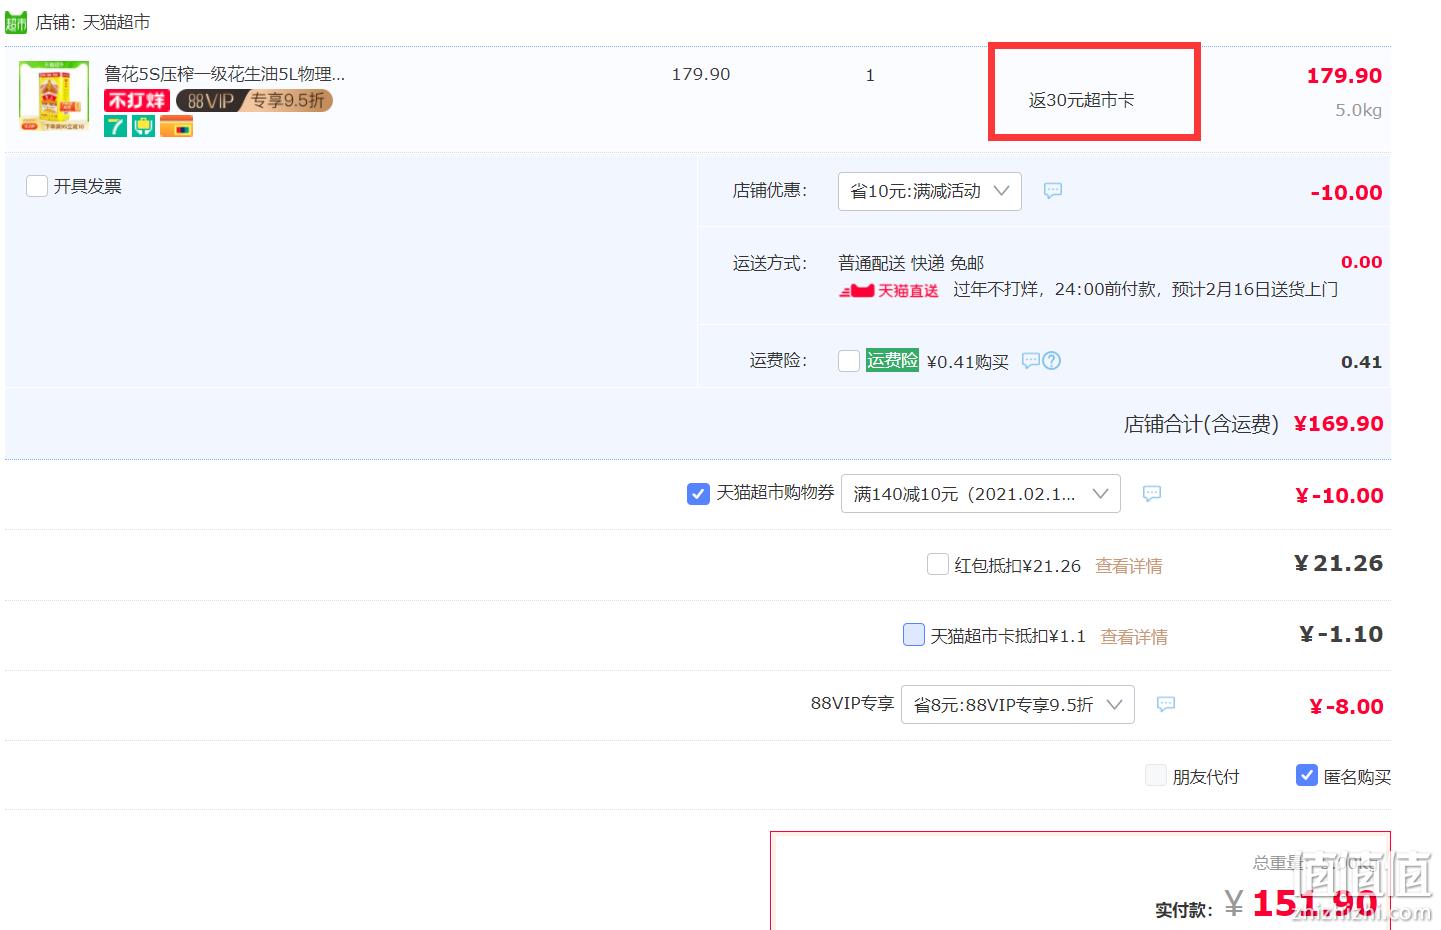Click the red item subtotal 179.90

coord(1344,76)
